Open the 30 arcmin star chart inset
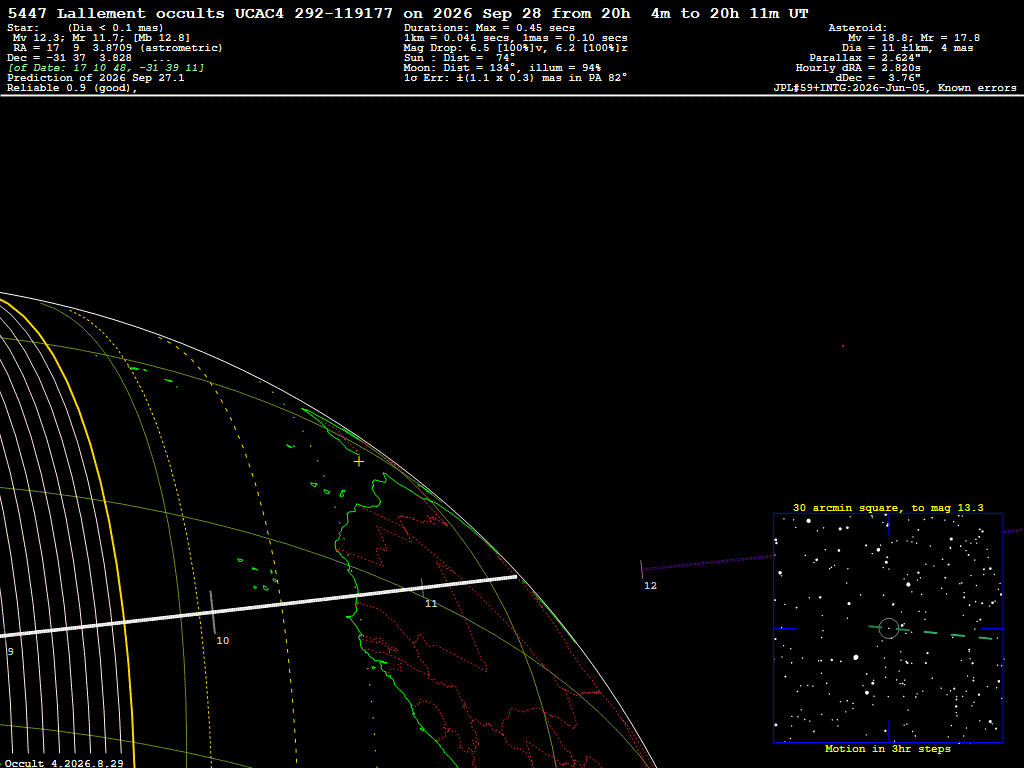Viewport: 1024px width, 768px height. [888, 628]
